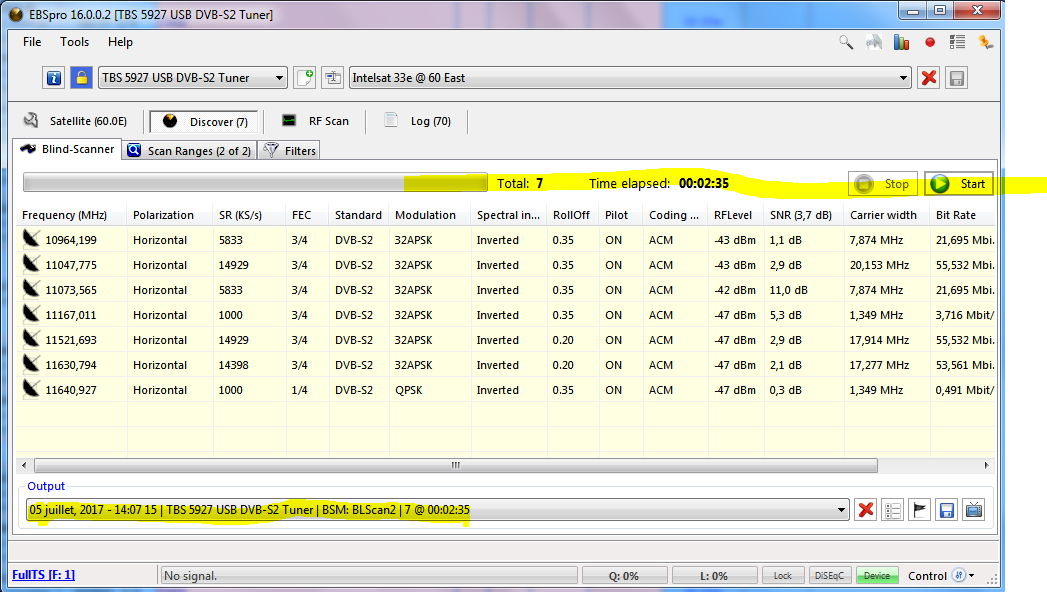The height and width of the screenshot is (592, 1047).
Task: Save output using blue floppy disk icon
Action: pos(946,510)
